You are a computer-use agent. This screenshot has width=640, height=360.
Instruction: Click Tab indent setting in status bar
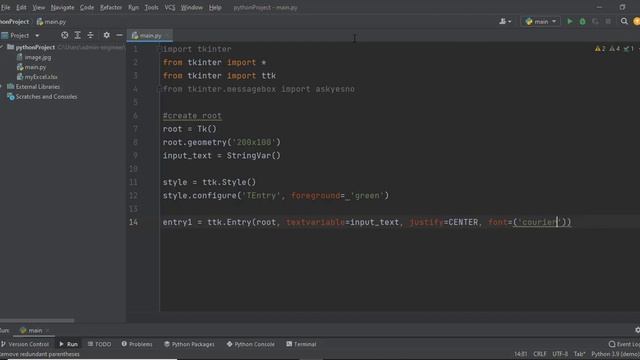tap(580, 354)
